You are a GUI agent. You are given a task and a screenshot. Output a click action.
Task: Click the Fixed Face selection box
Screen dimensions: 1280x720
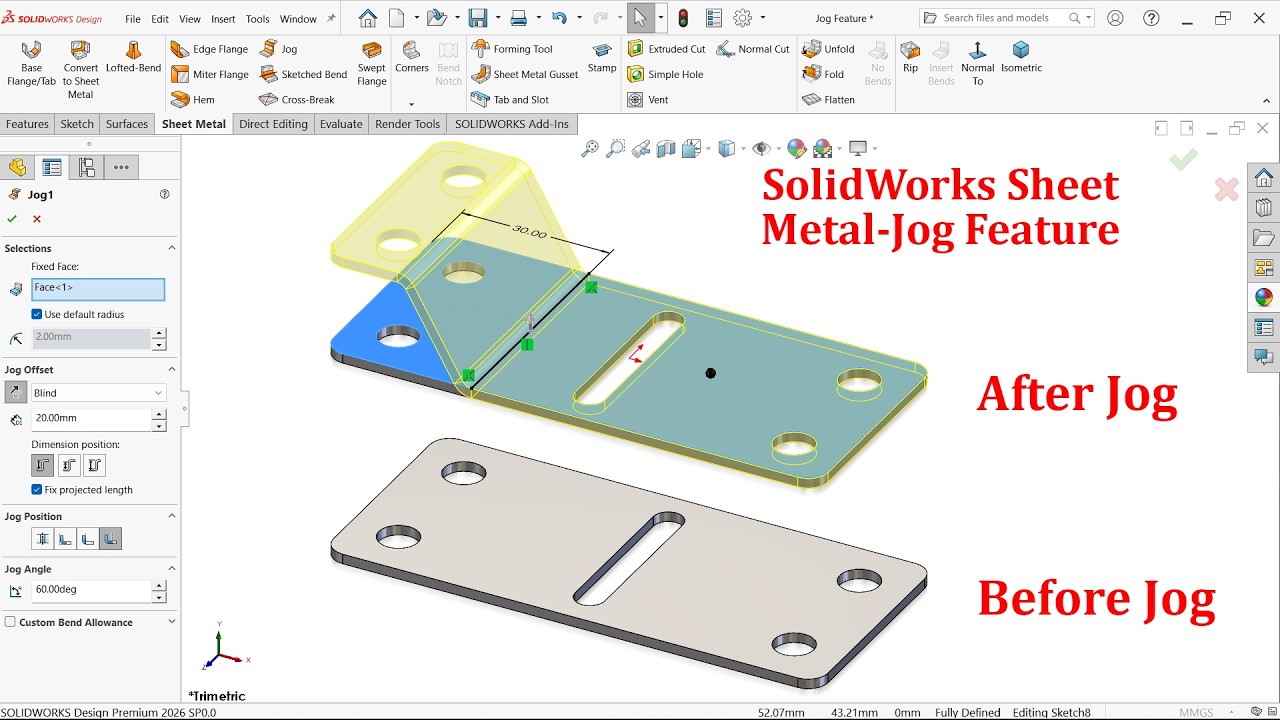[98, 289]
